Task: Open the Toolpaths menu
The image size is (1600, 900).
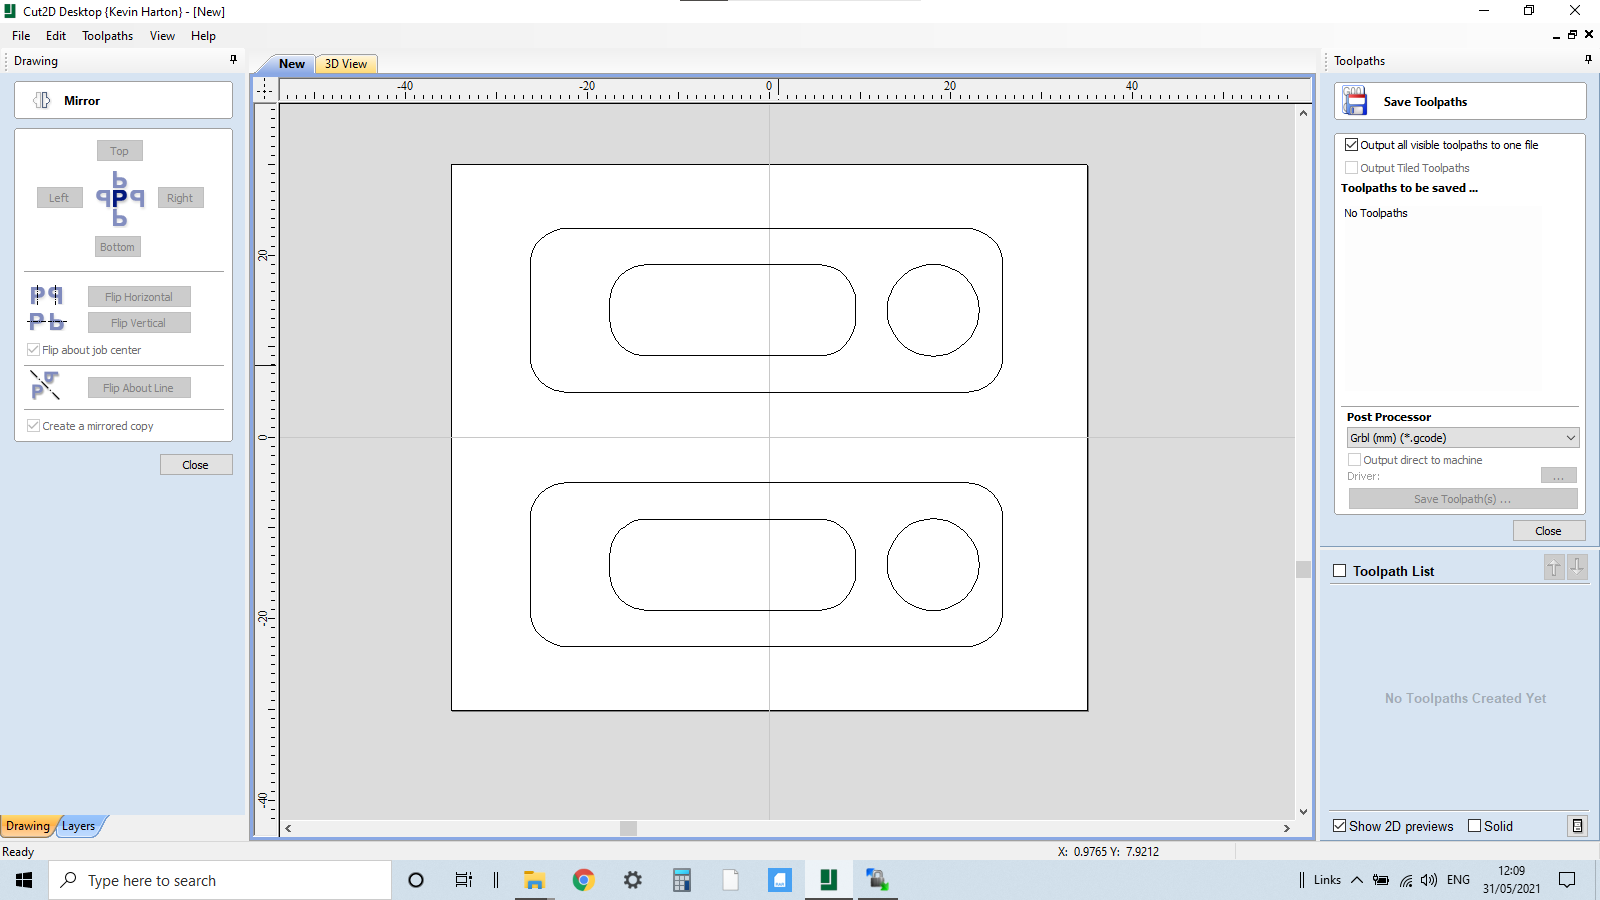Action: tap(107, 35)
